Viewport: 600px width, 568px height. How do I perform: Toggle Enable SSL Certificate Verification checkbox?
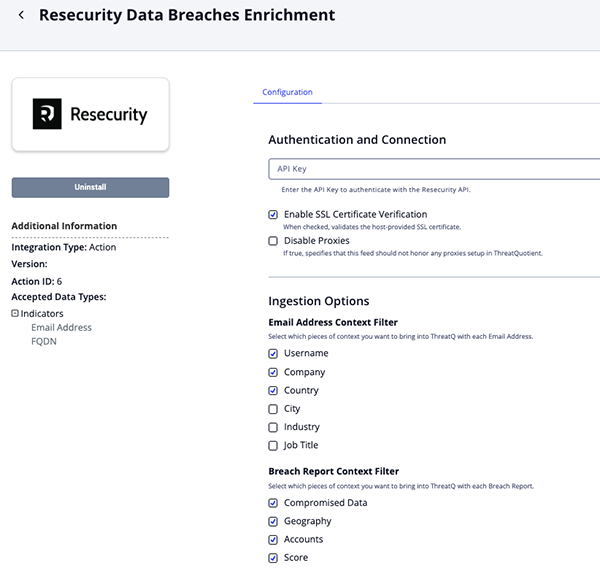273,214
